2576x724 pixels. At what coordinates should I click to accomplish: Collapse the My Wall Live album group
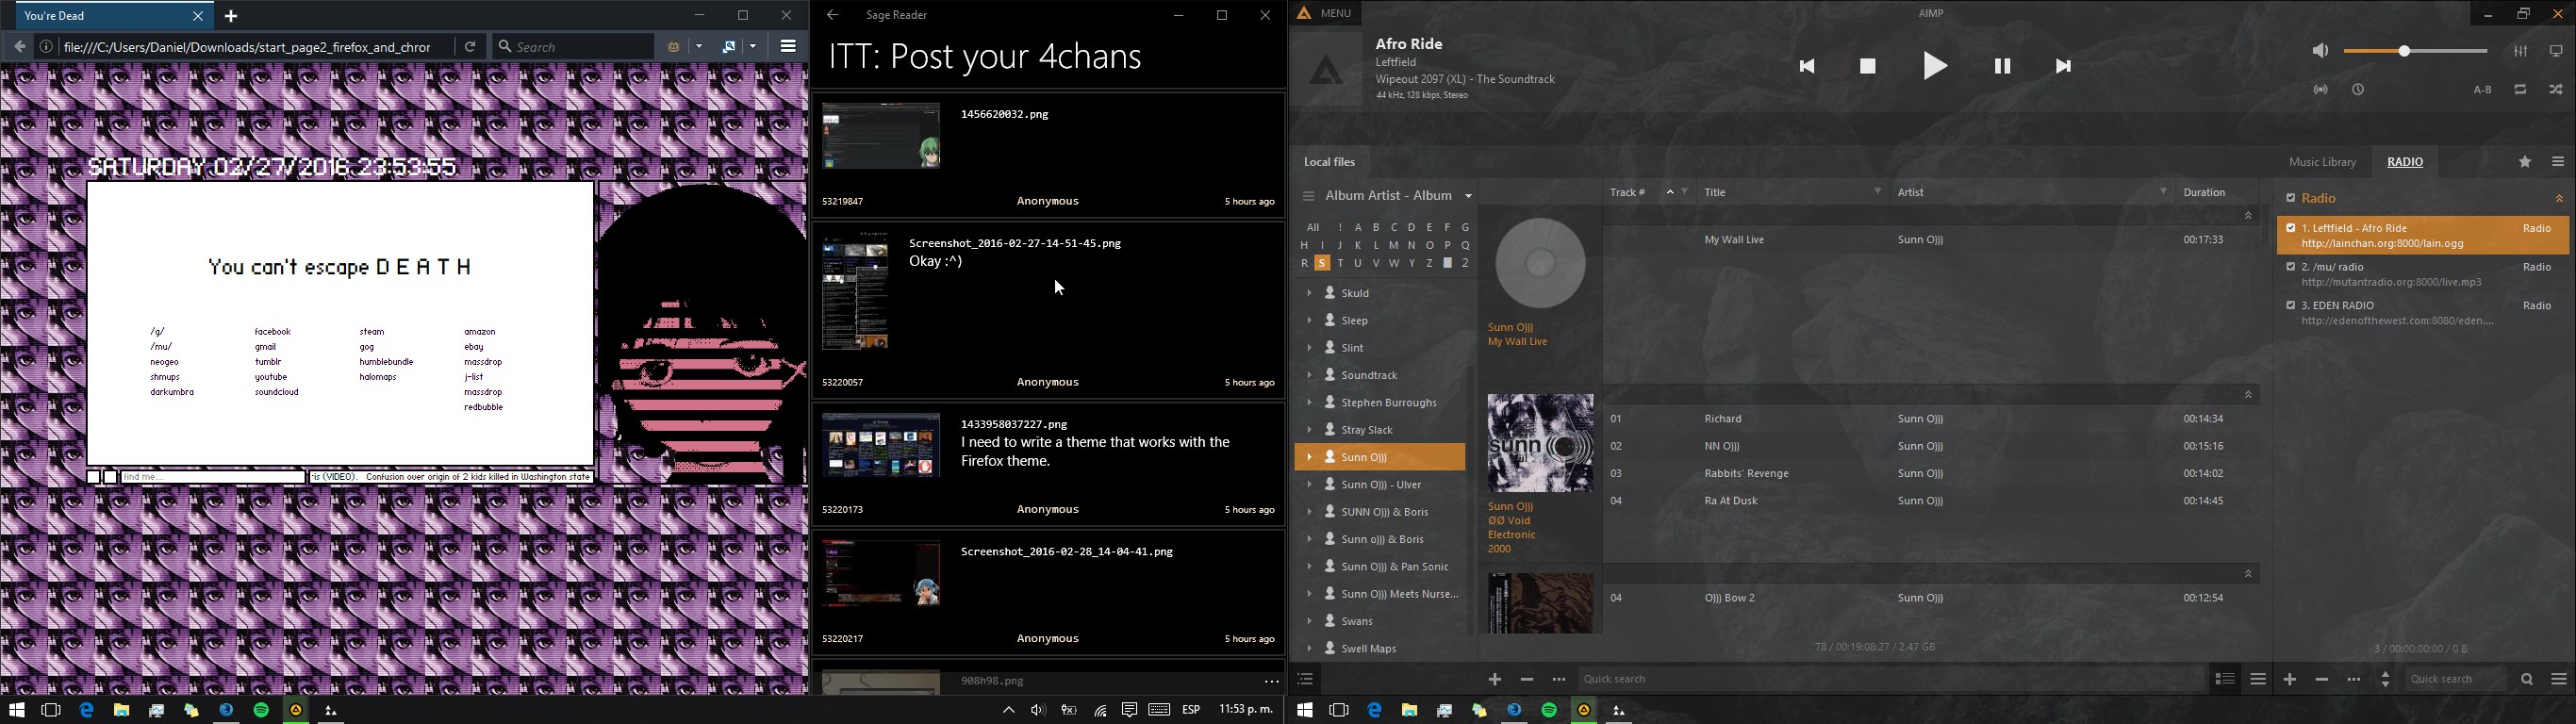coord(2248,216)
